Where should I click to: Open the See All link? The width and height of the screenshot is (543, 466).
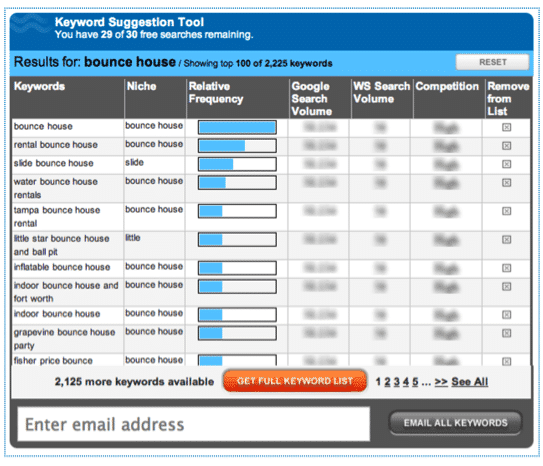[470, 382]
